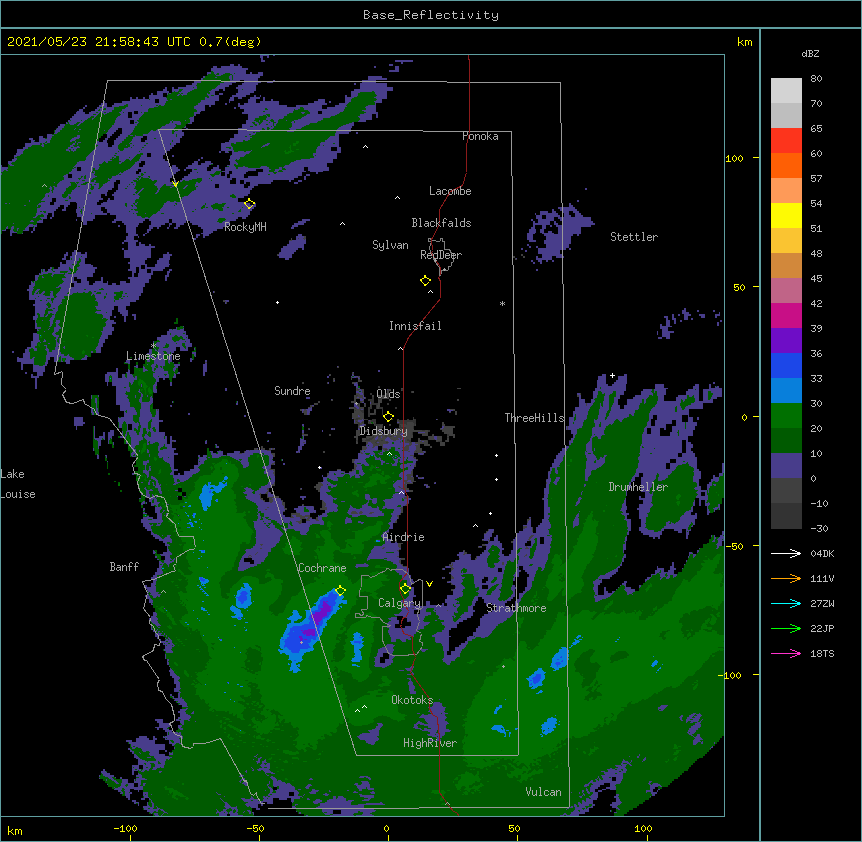Pick the magenta swatch in dBZ legend
The height and width of the screenshot is (842, 862).
786,315
